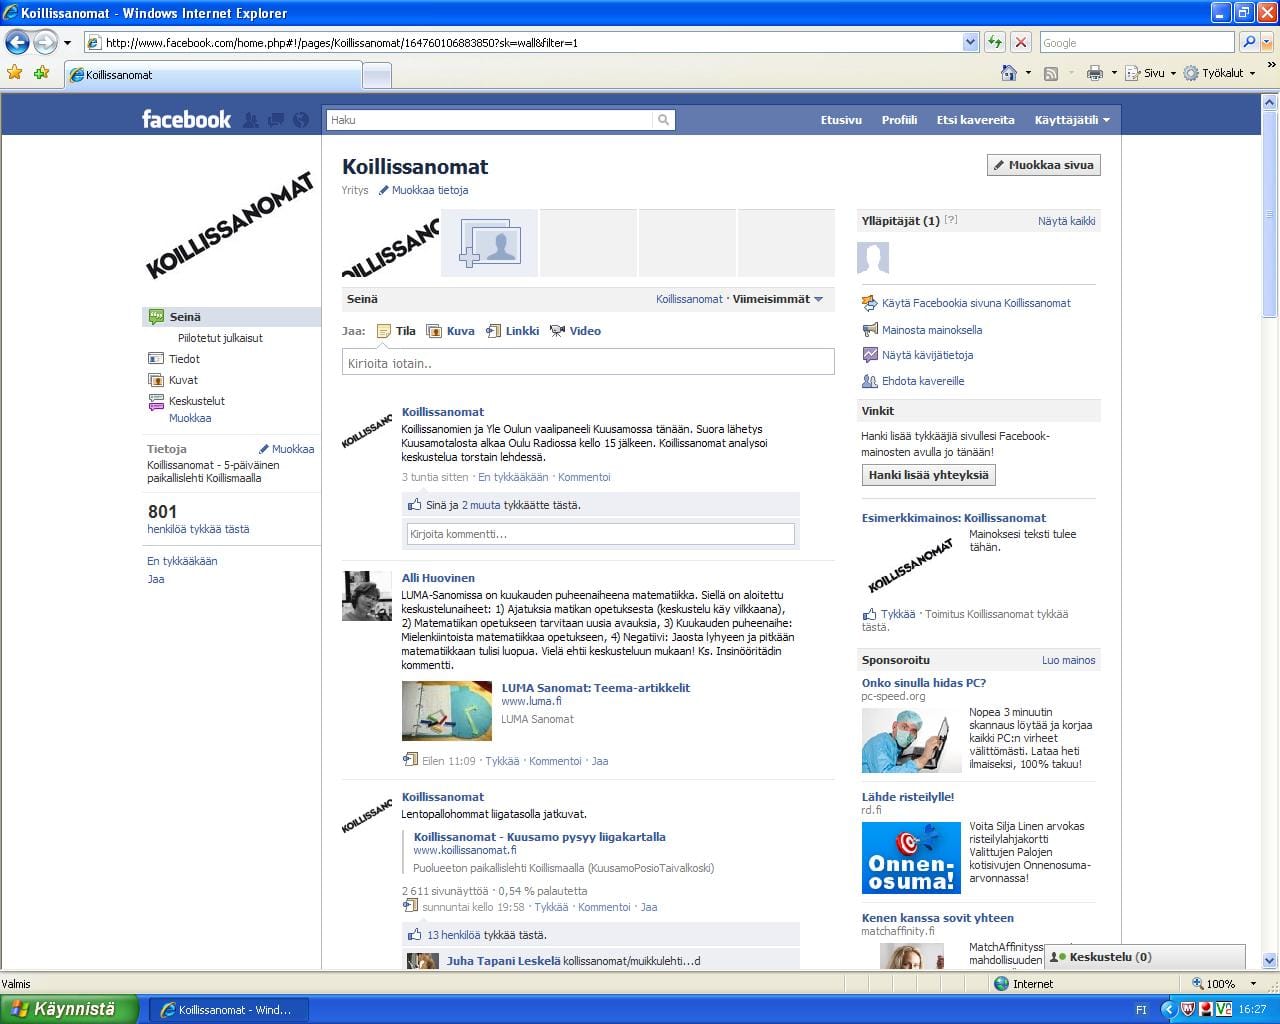
Task: Click Alli Huovinen's profile picture
Action: [367, 596]
